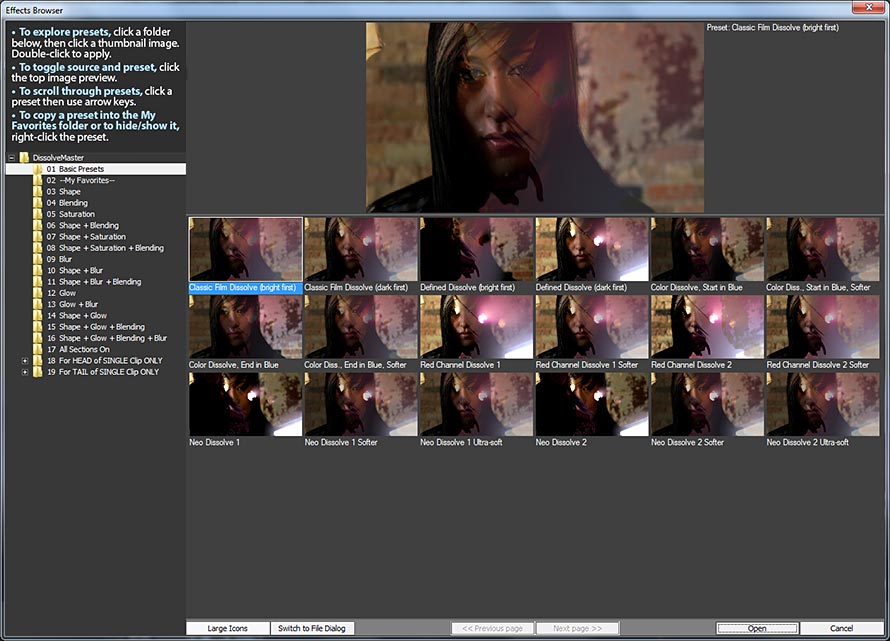Click the Cancel button

841,628
